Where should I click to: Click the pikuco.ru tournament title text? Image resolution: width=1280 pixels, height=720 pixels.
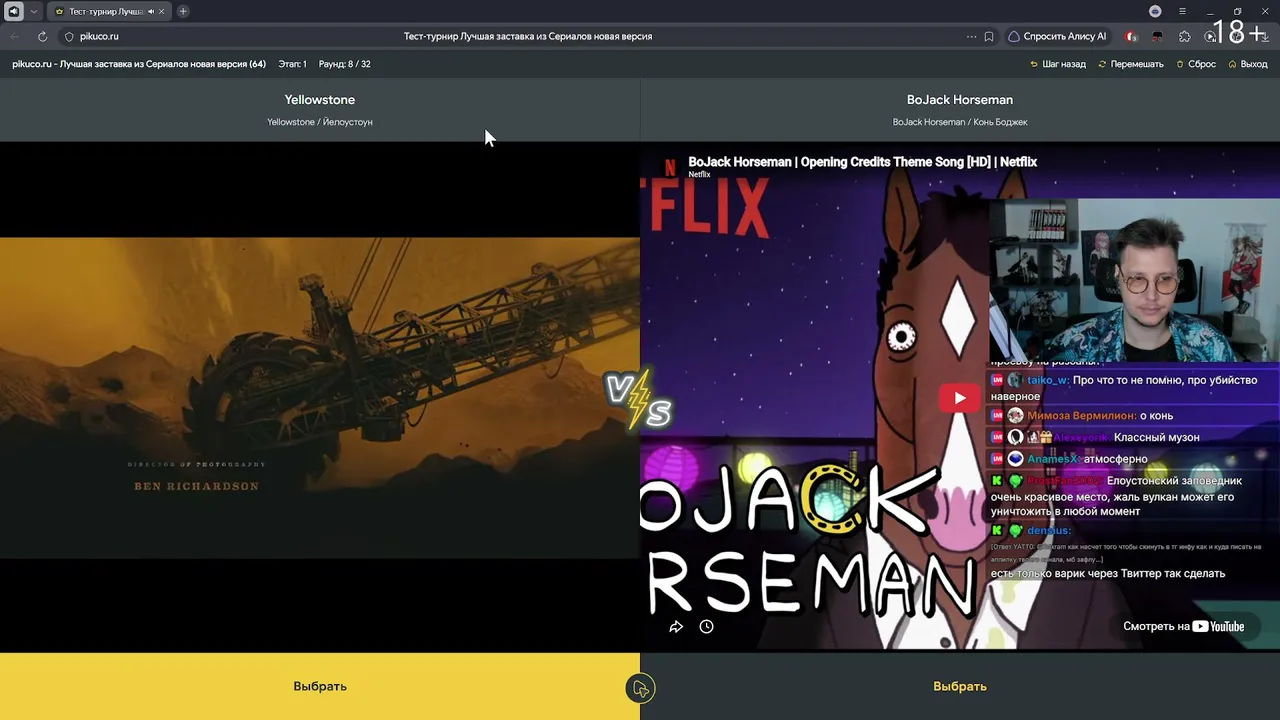point(139,64)
